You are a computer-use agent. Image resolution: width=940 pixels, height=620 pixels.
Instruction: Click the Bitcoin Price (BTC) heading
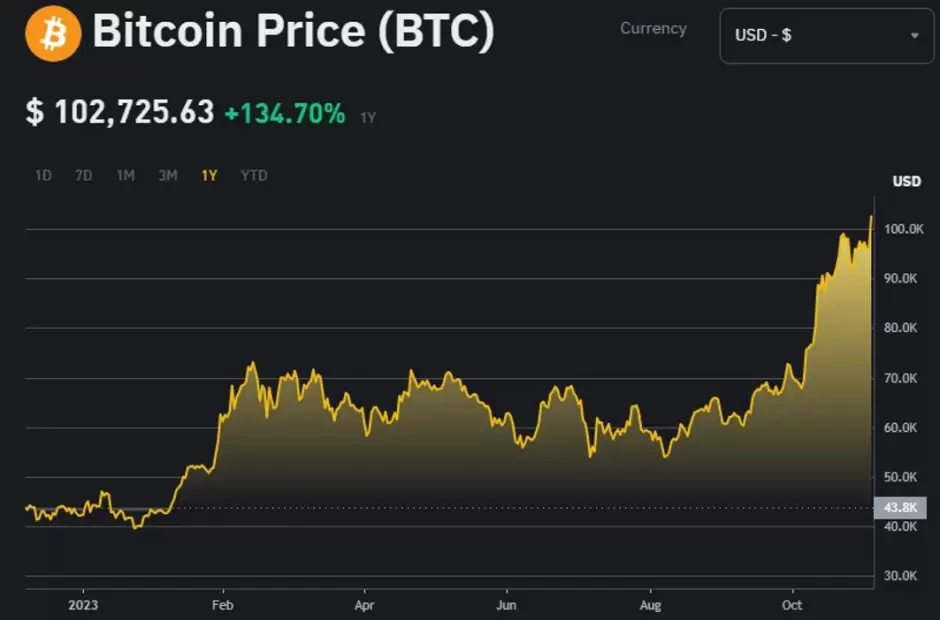coord(293,33)
